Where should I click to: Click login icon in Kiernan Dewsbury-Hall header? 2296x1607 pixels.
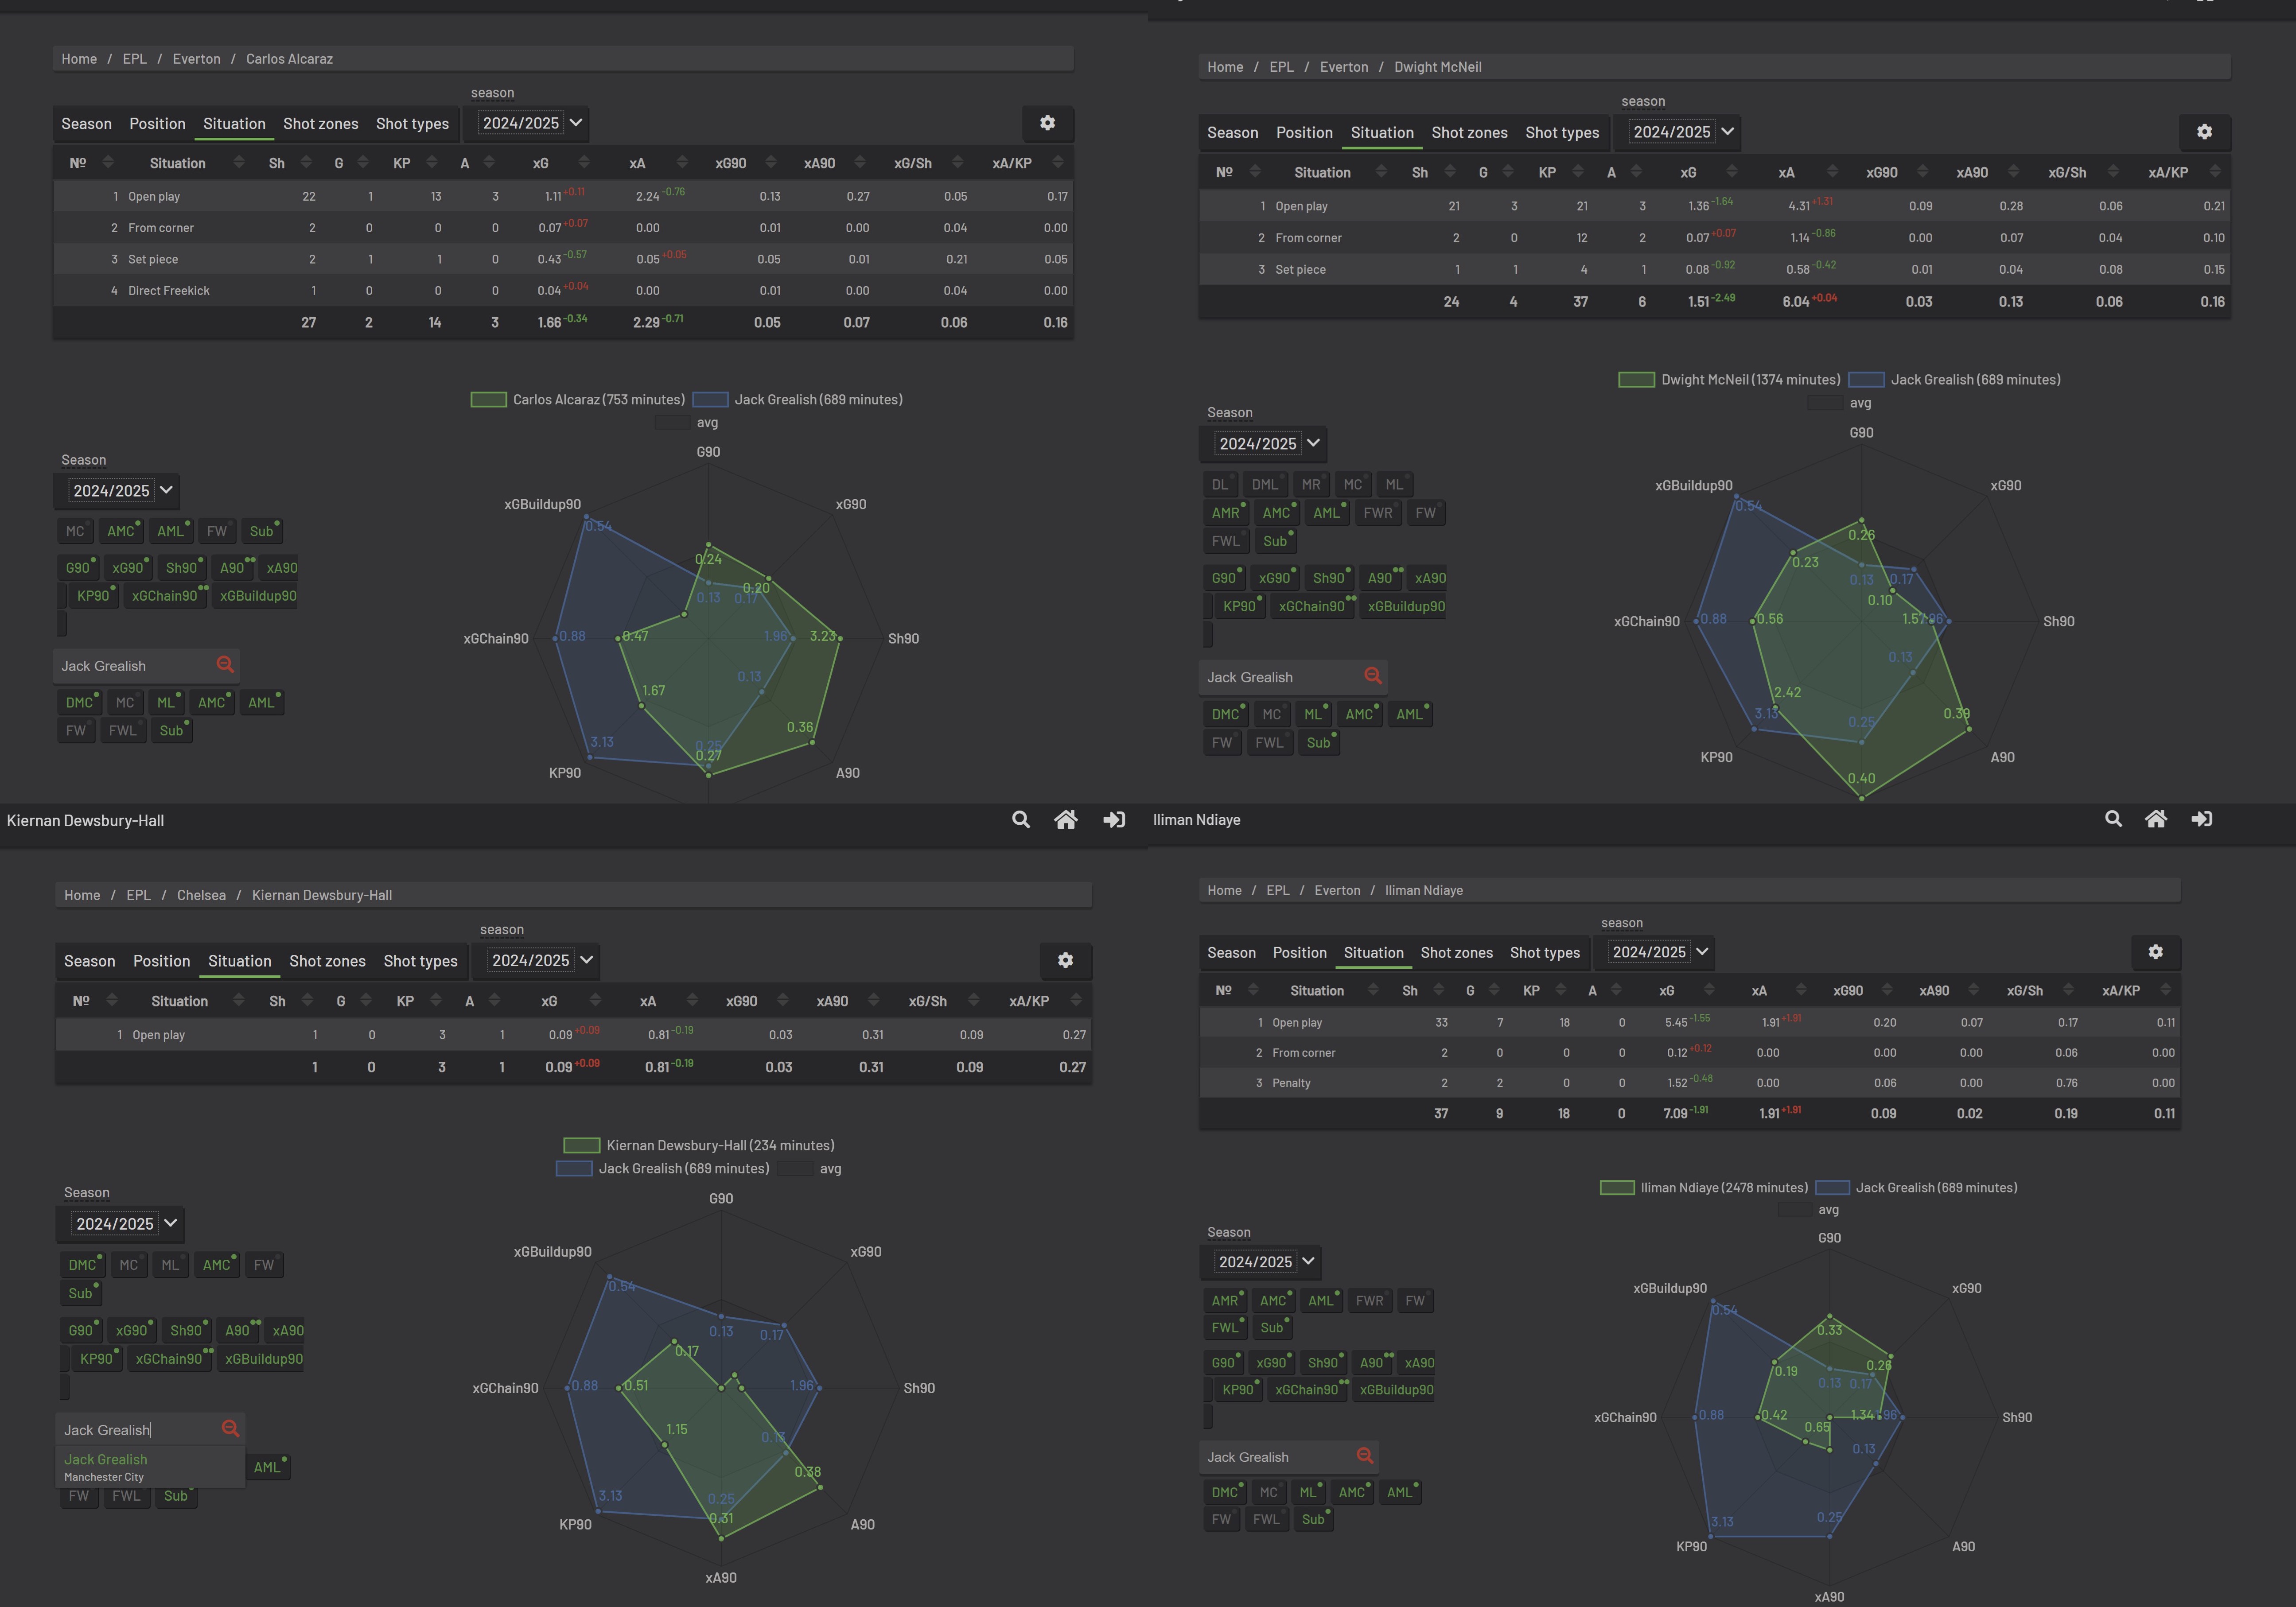(x=1114, y=820)
